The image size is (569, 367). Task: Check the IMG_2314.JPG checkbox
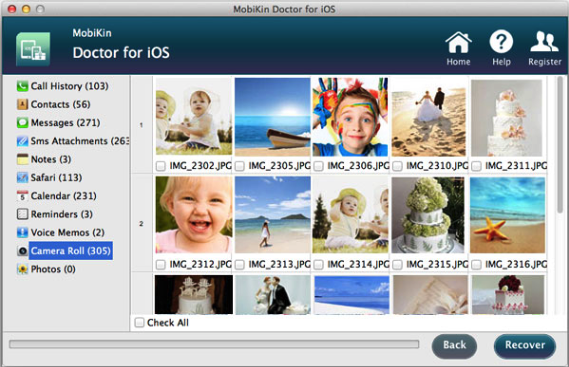click(319, 265)
